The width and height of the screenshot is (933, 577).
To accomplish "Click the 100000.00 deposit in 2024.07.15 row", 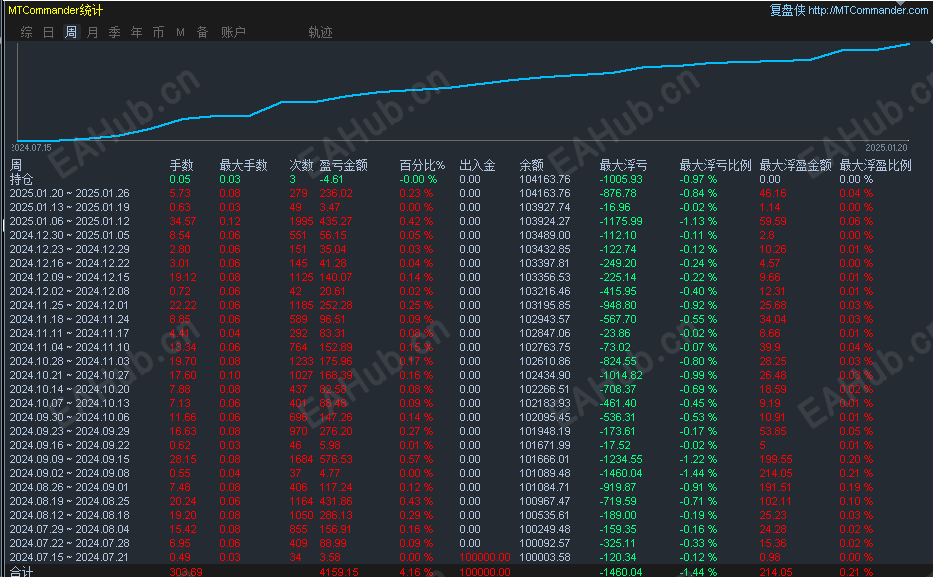I will (x=485, y=557).
